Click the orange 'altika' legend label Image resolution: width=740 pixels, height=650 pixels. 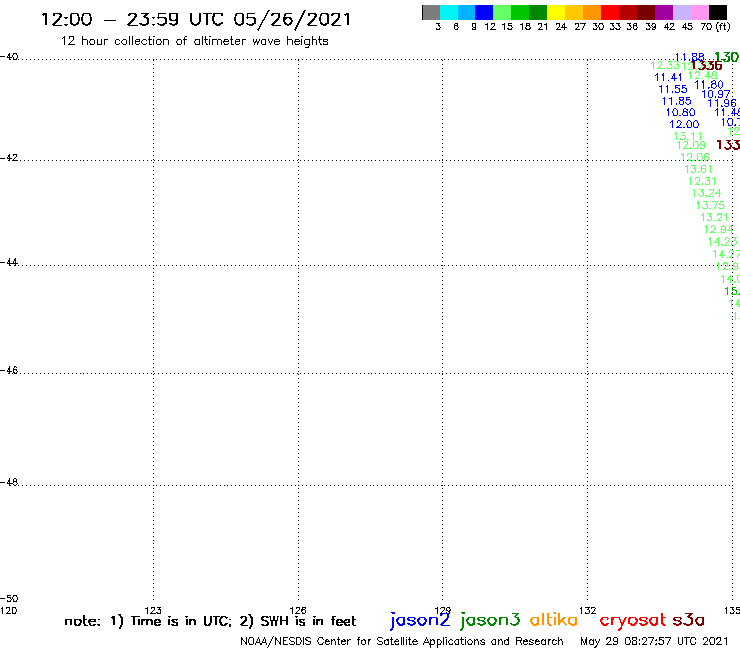[x=554, y=620]
